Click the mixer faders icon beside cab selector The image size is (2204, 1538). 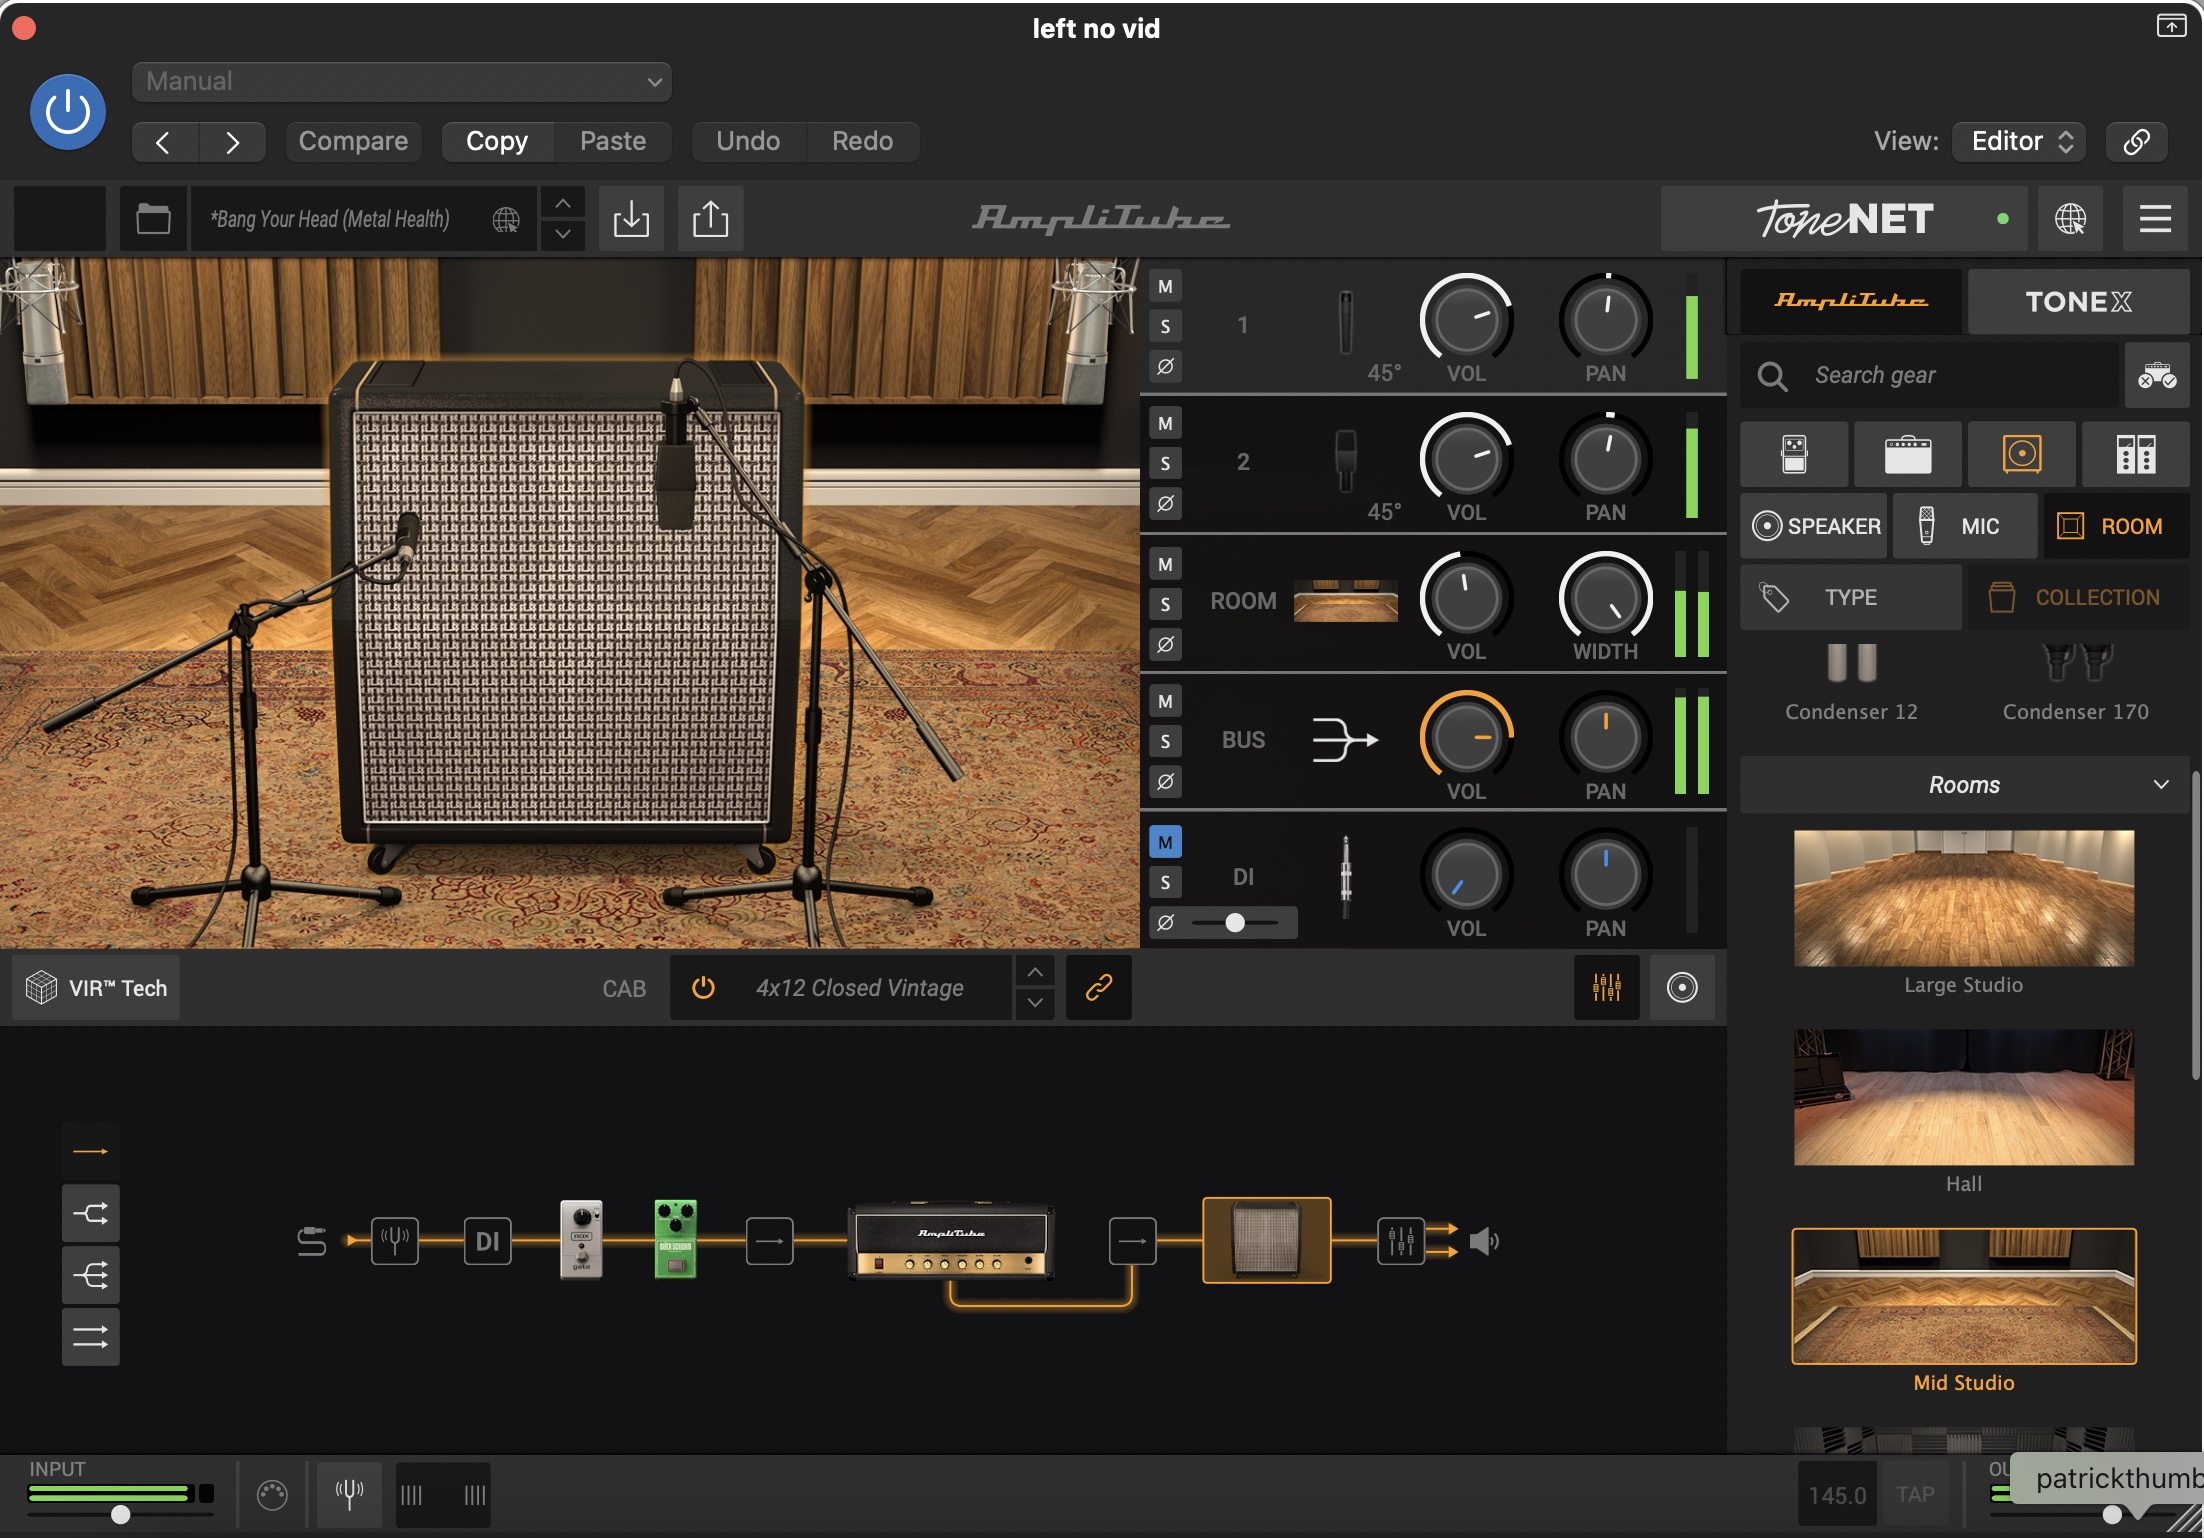(1606, 988)
